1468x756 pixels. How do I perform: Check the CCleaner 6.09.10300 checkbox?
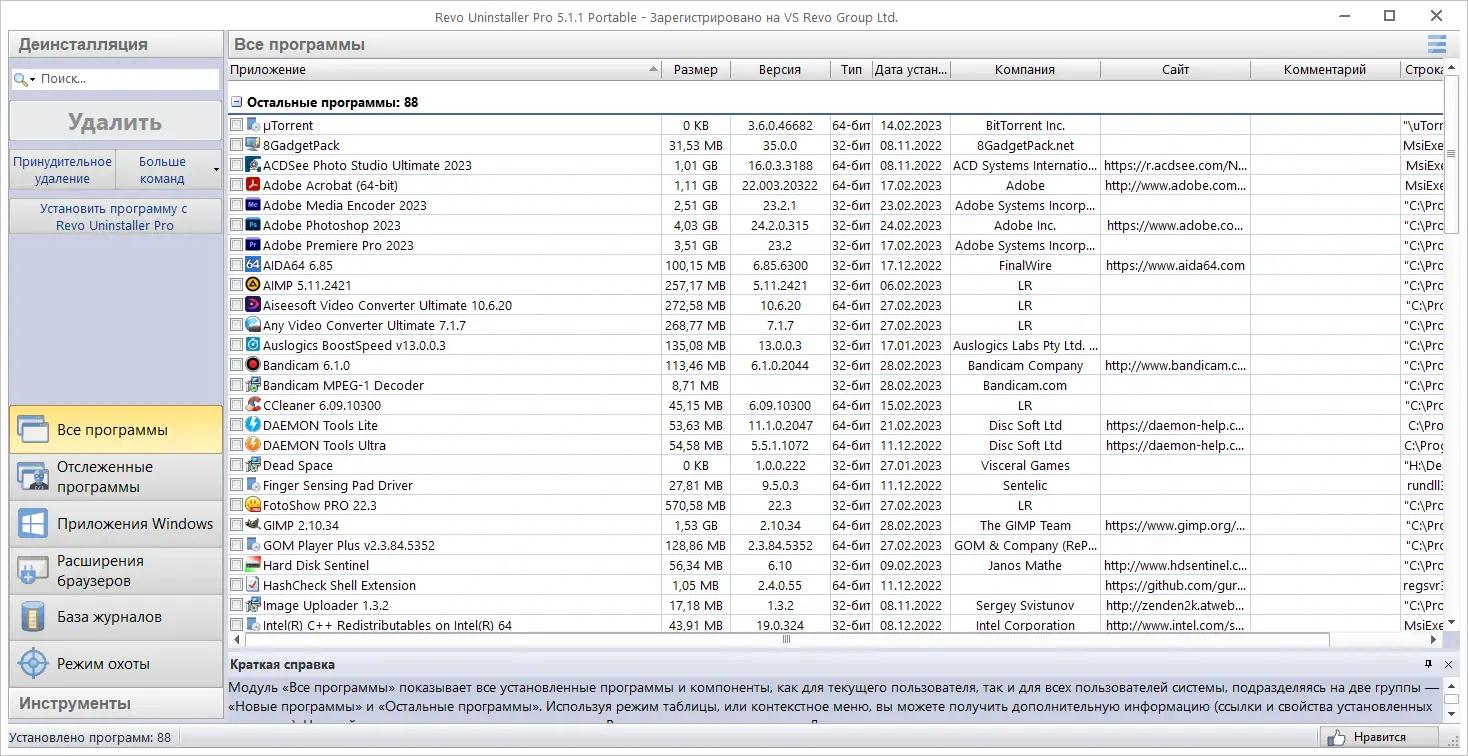click(x=237, y=405)
